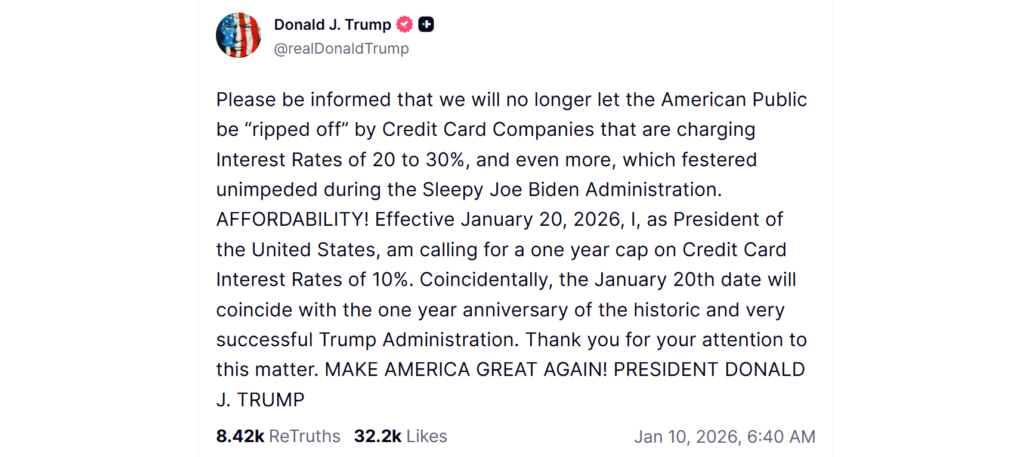Open Donald J. Trump's profile avatar
Screen dimensions: 1024x457
239,35
